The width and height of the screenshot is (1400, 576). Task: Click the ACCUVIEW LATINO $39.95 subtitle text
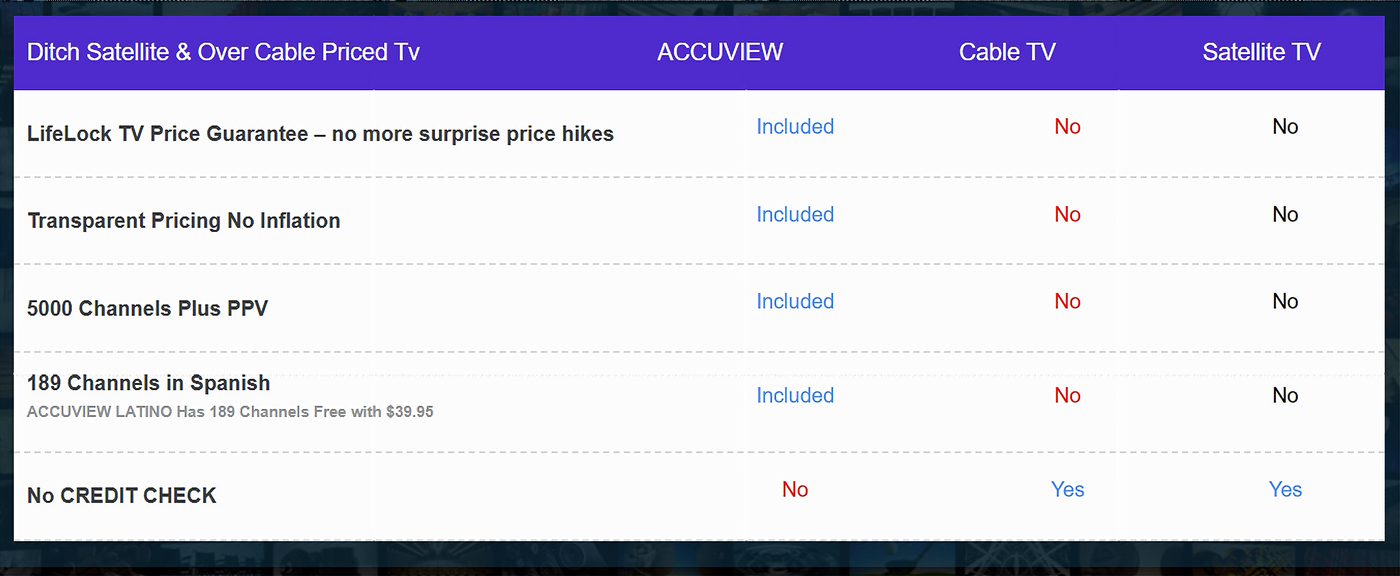click(x=230, y=412)
